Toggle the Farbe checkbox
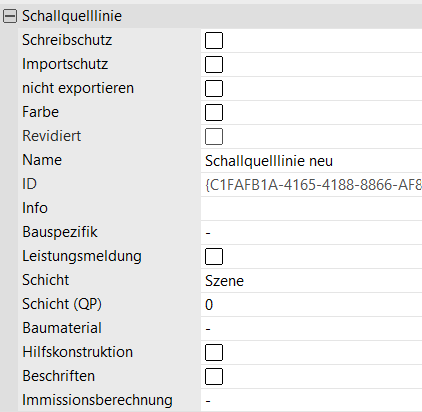 pyautogui.click(x=214, y=112)
